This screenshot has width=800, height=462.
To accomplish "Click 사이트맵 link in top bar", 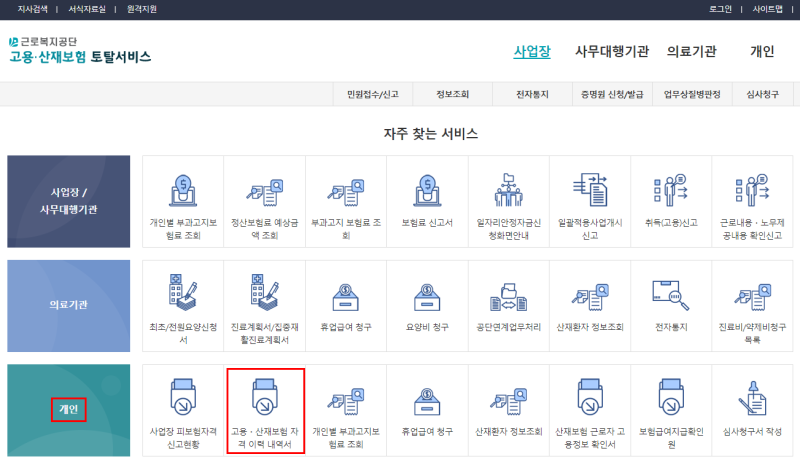I will [767, 9].
